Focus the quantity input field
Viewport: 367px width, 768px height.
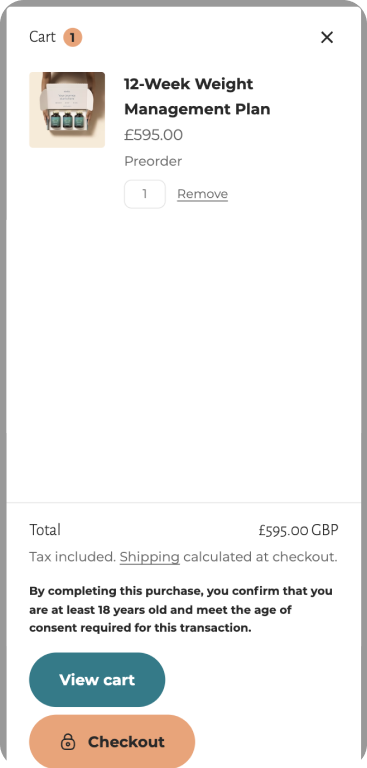(145, 194)
